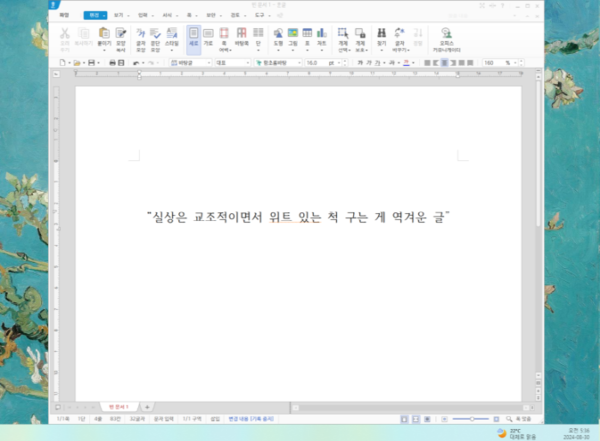
Task: Click the Chart (차트) insert icon
Action: 321,33
